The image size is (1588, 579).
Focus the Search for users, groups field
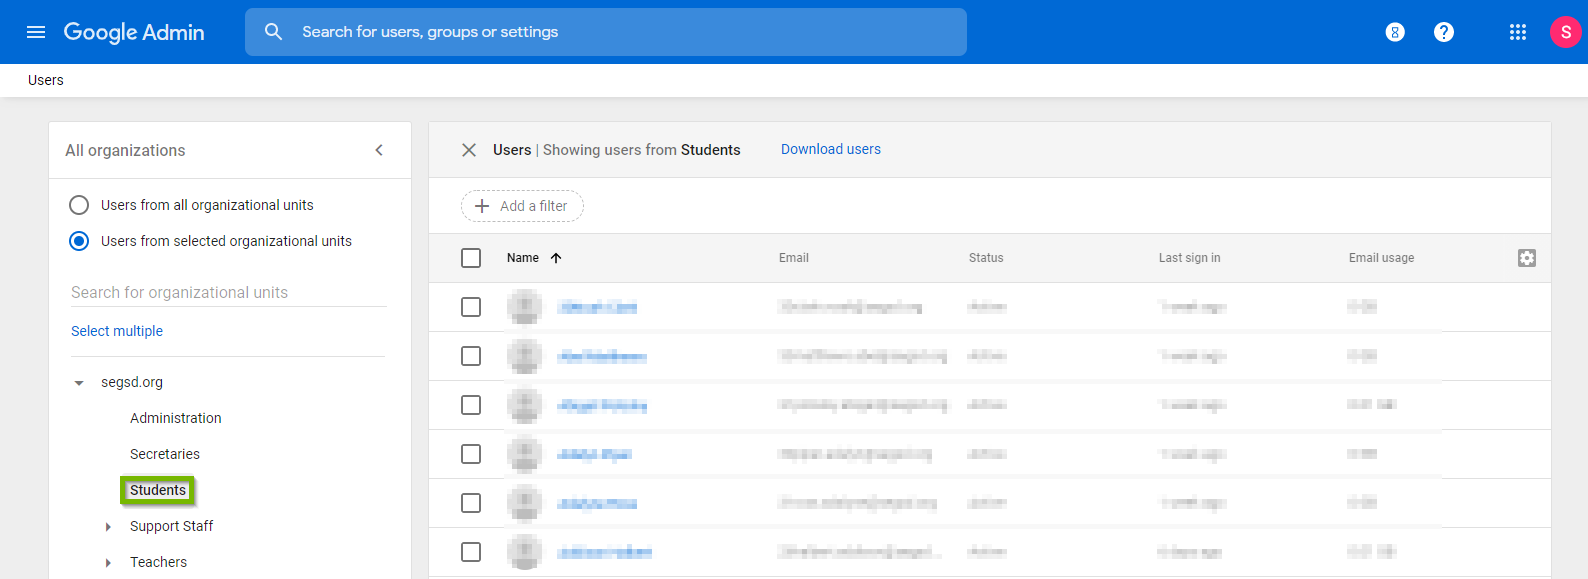click(606, 32)
